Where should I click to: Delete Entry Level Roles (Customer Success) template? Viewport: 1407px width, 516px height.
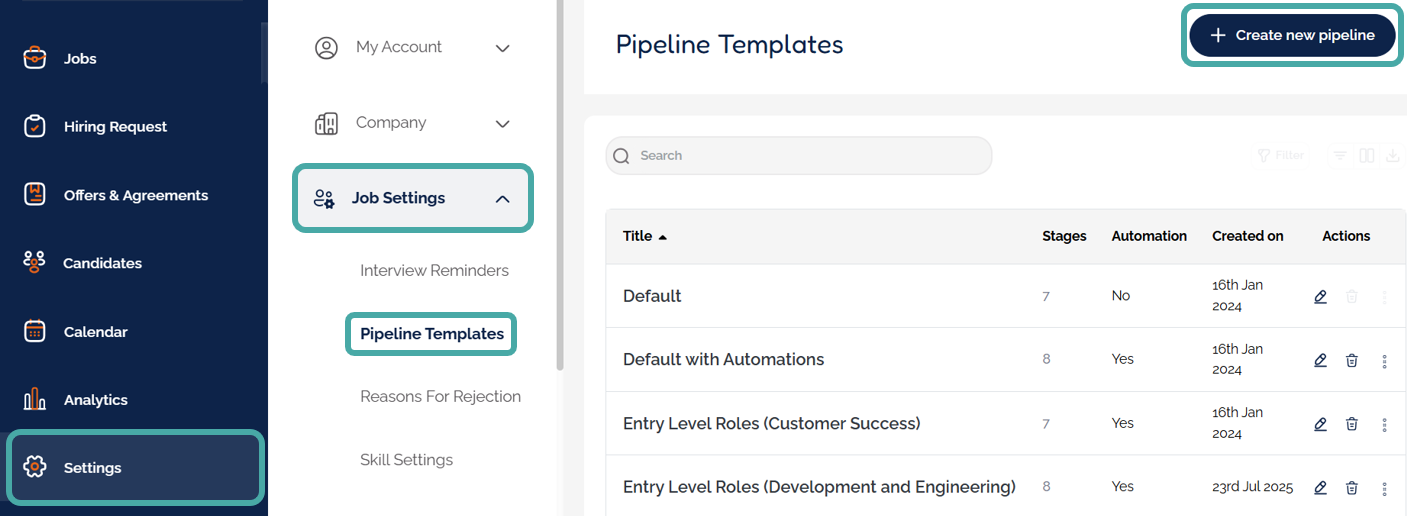pos(1351,424)
